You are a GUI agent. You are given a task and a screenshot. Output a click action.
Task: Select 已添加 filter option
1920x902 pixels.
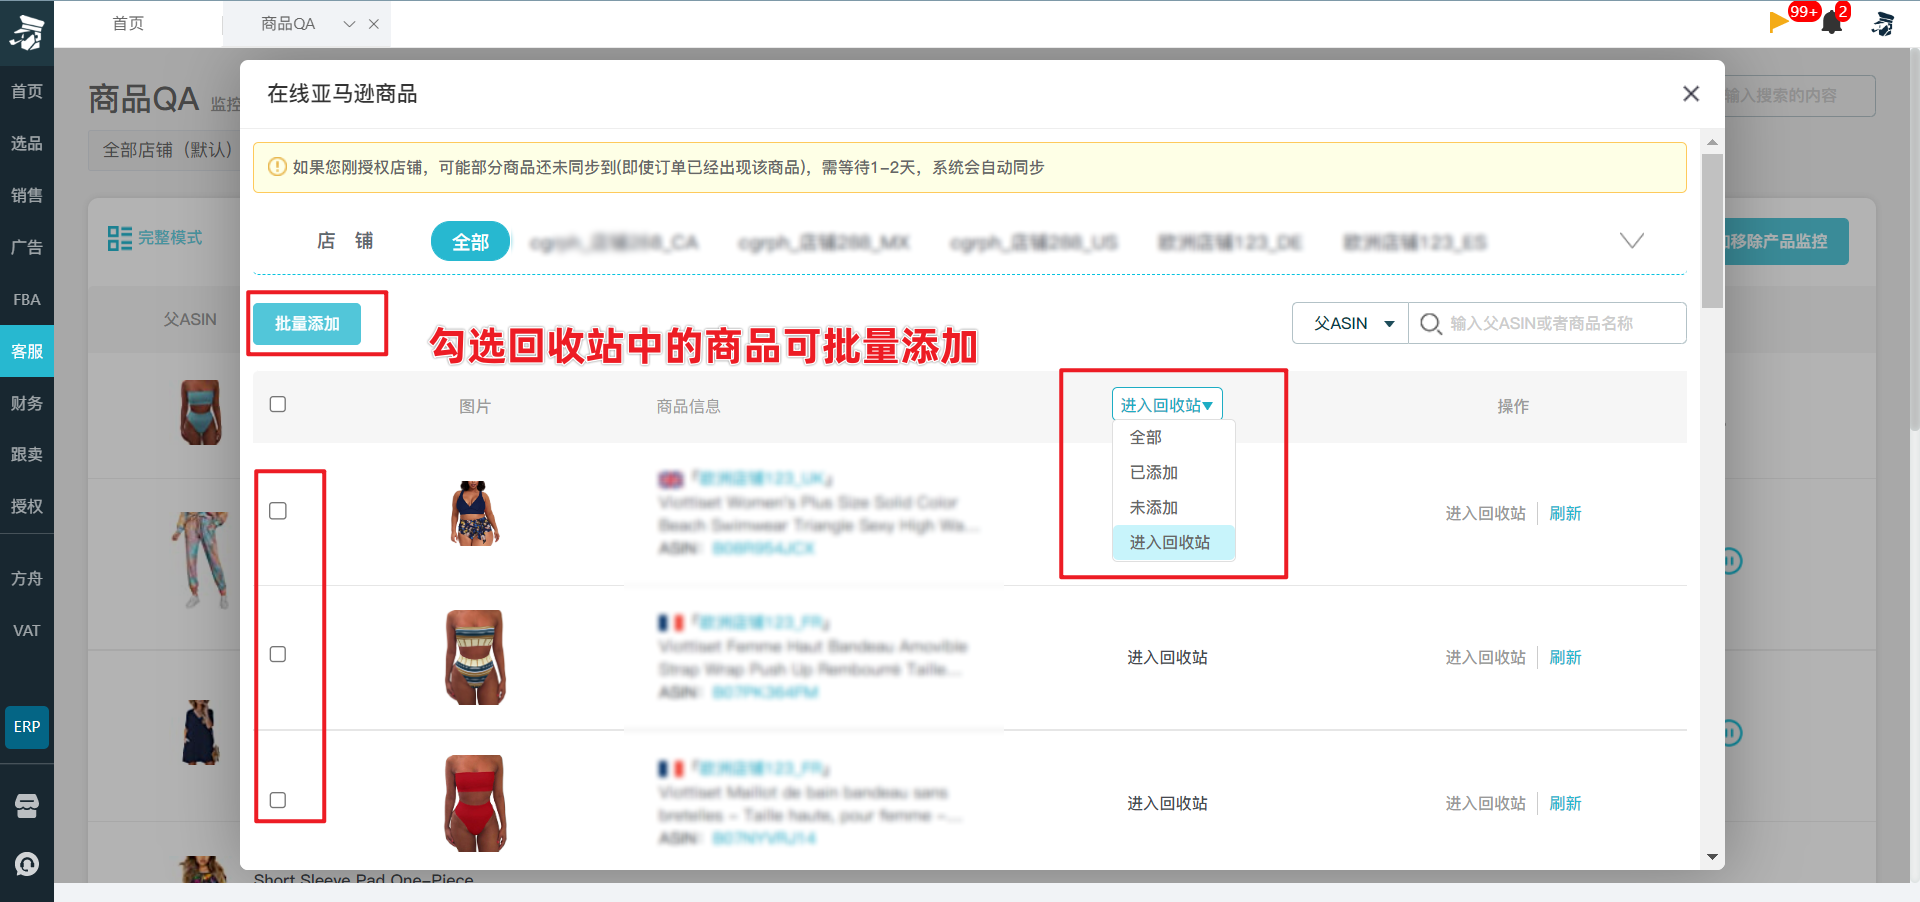(1174, 472)
